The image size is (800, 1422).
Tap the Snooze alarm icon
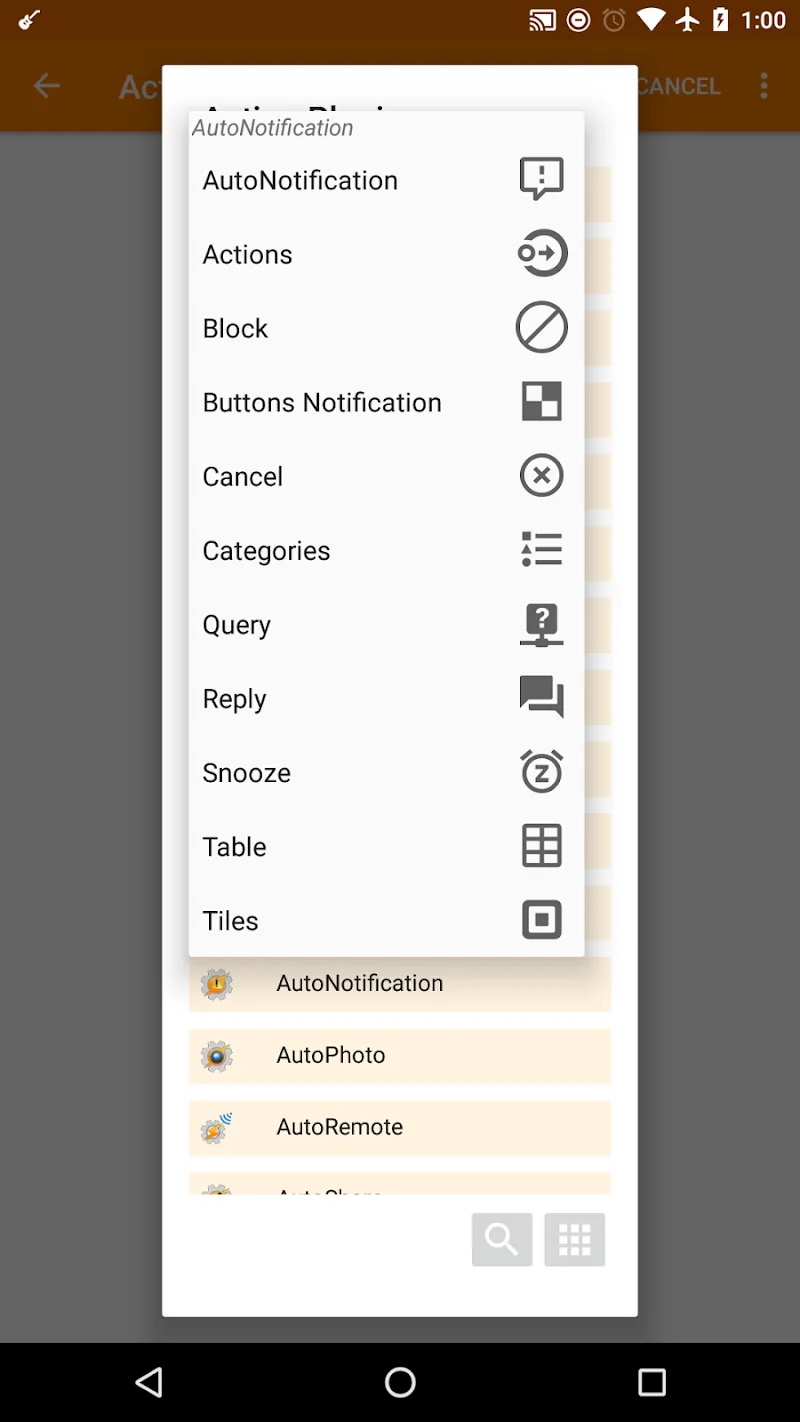tap(541, 771)
